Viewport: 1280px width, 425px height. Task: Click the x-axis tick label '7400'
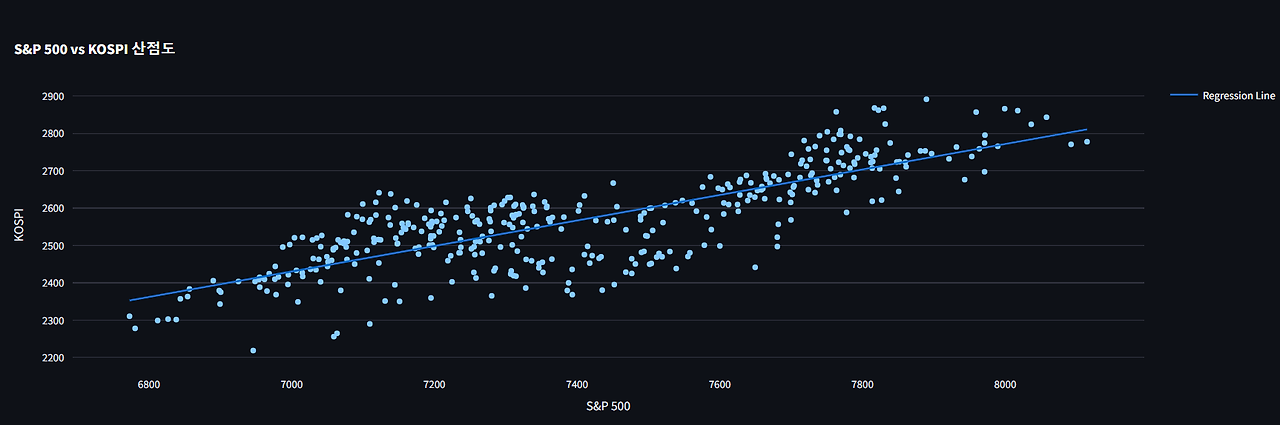[x=577, y=384]
